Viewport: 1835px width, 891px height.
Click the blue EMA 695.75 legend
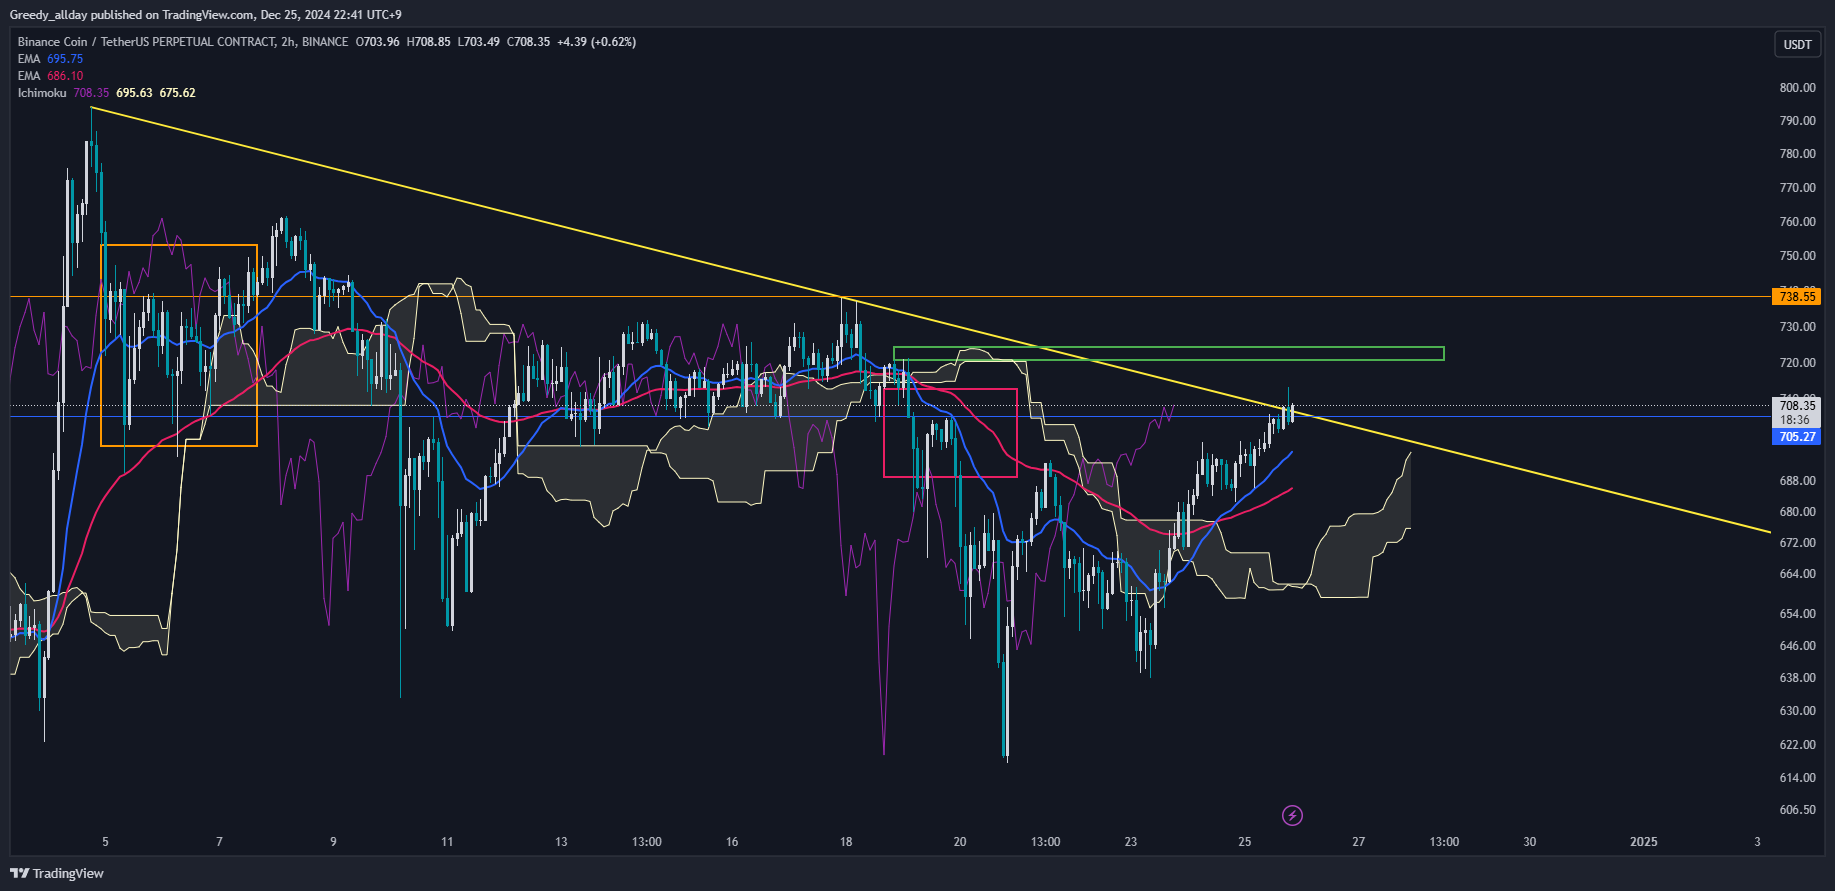pyautogui.click(x=50, y=59)
